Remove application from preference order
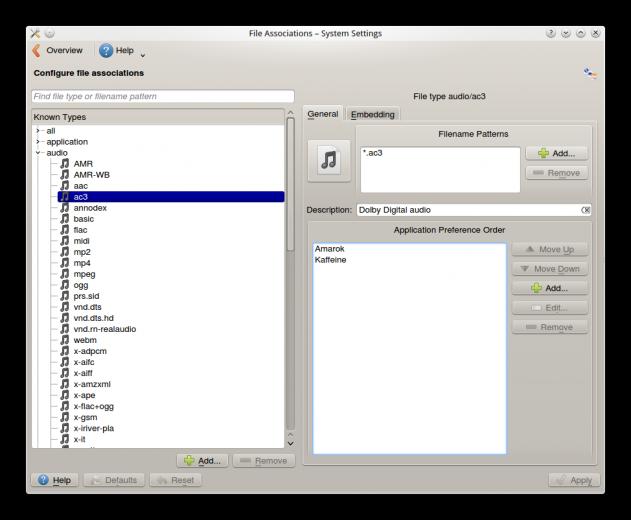The height and width of the screenshot is (520, 631). 550,327
